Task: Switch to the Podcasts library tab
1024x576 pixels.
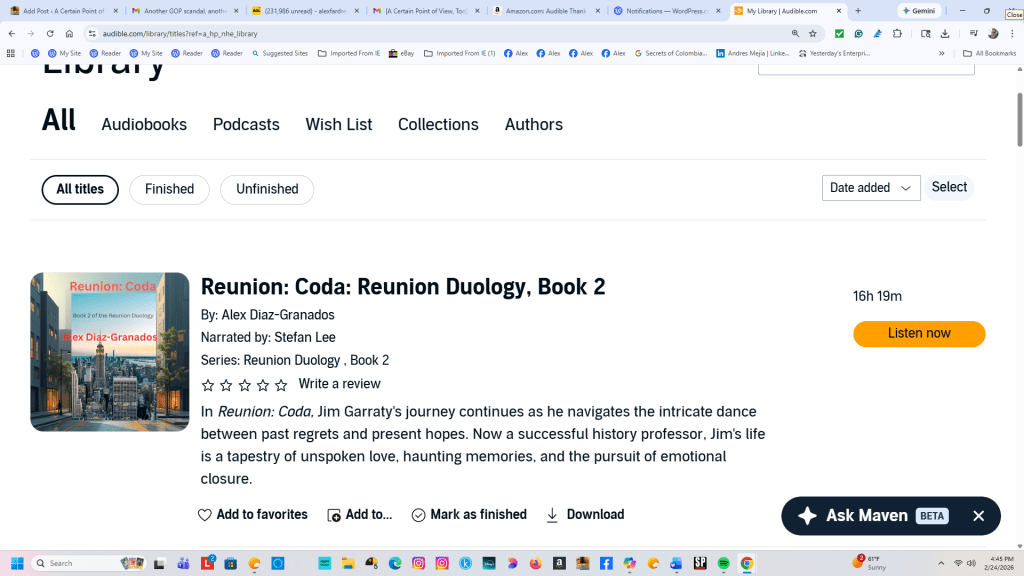Action: click(x=246, y=125)
